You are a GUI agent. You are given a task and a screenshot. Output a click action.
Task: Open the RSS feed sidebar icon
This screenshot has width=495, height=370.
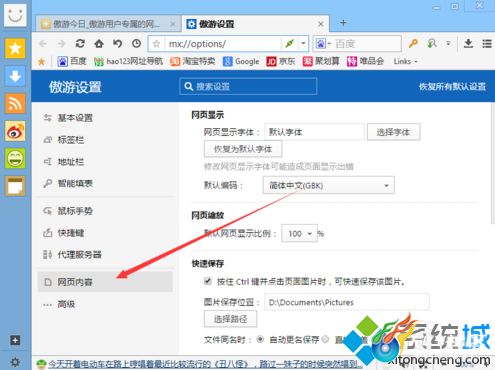15,103
